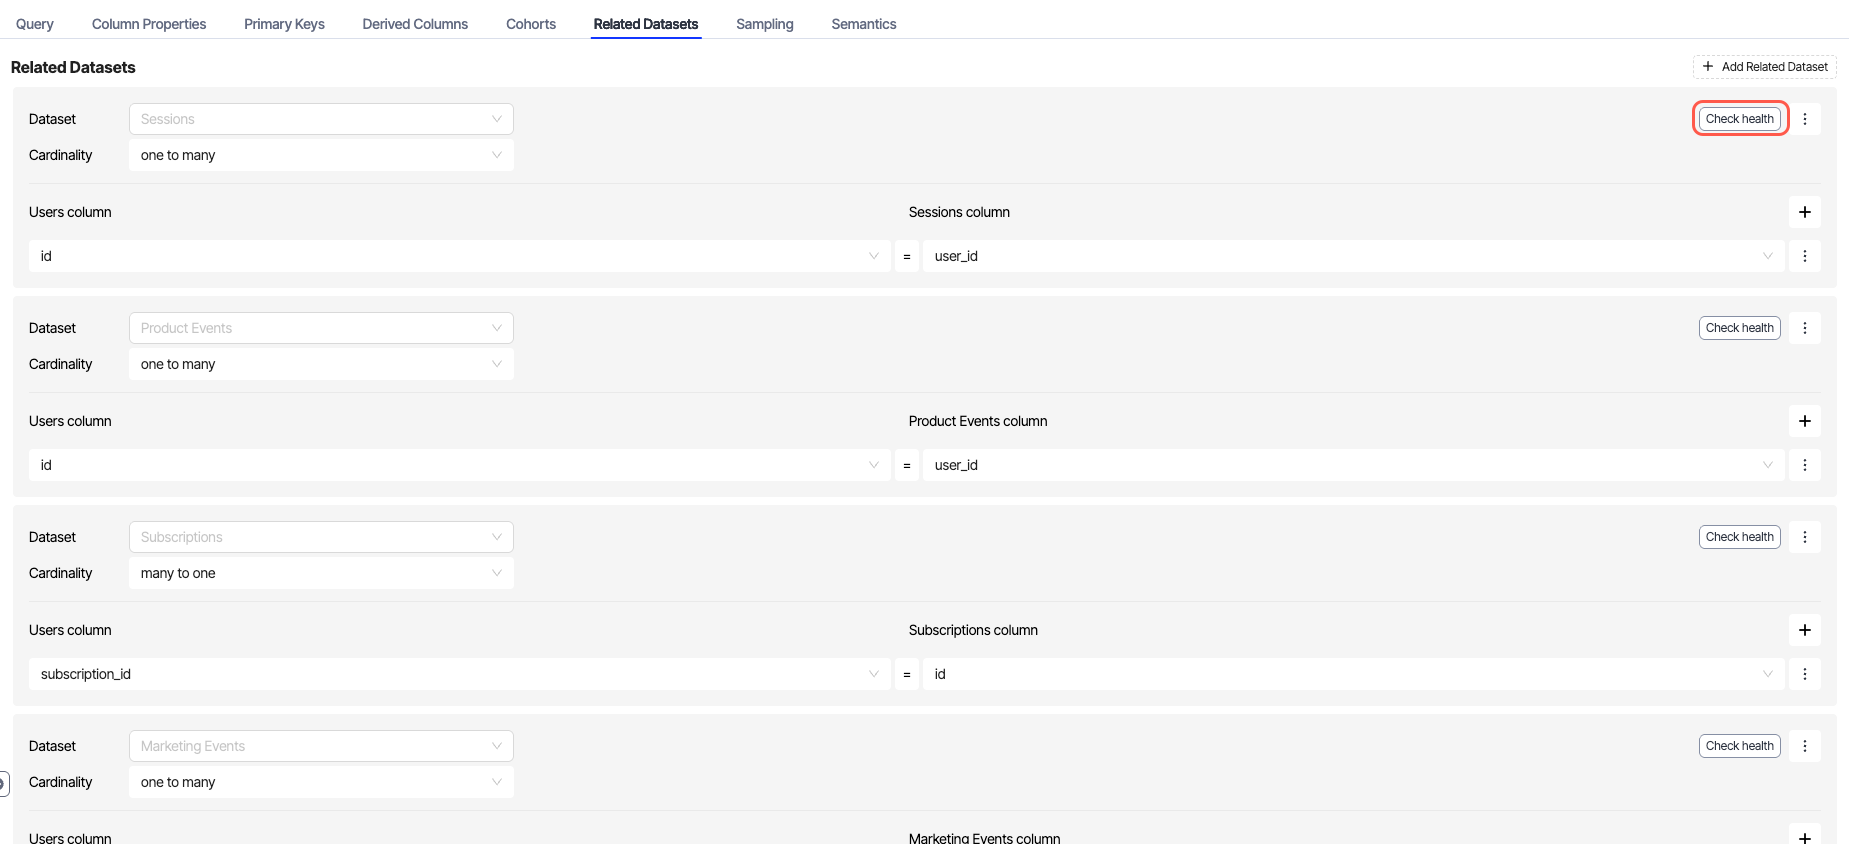Open the Primary Keys tab
Image resolution: width=1849 pixels, height=844 pixels.
(x=284, y=24)
